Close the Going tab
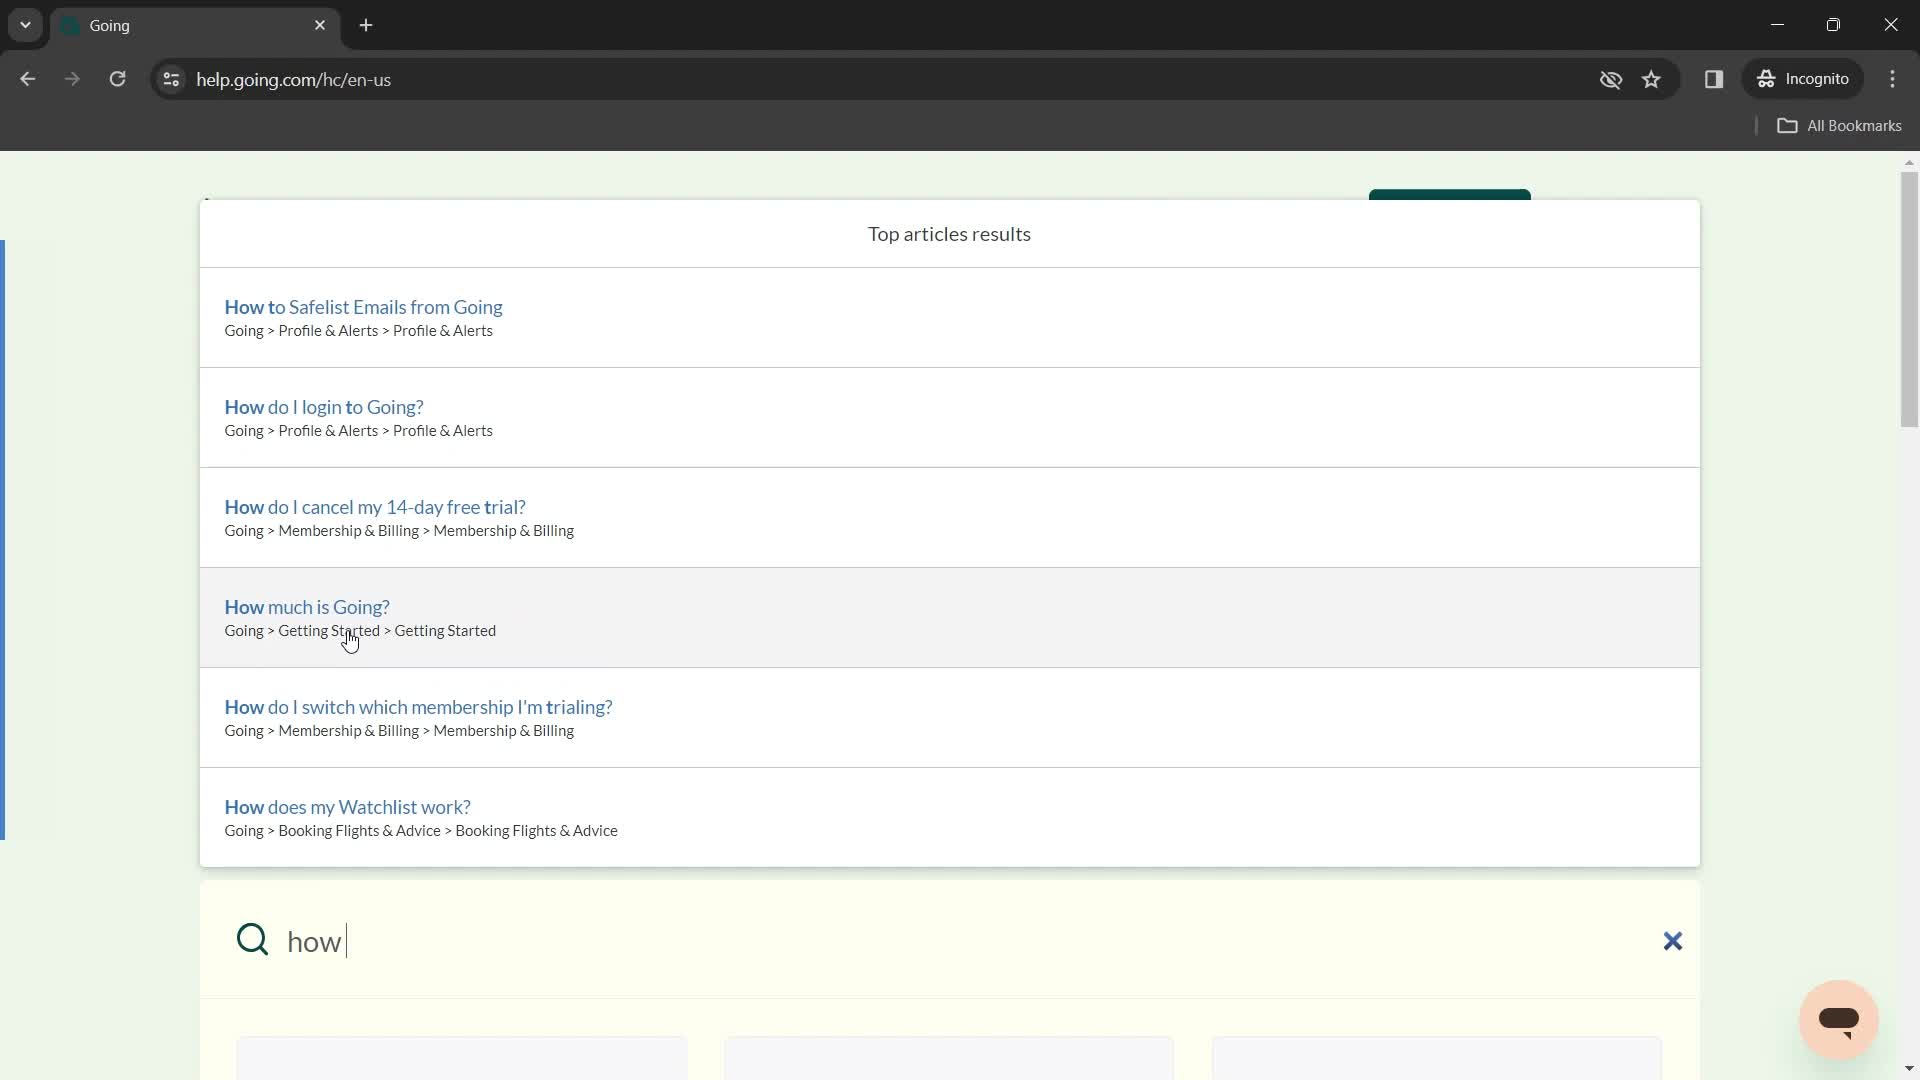1920x1080 pixels. pos(320,25)
